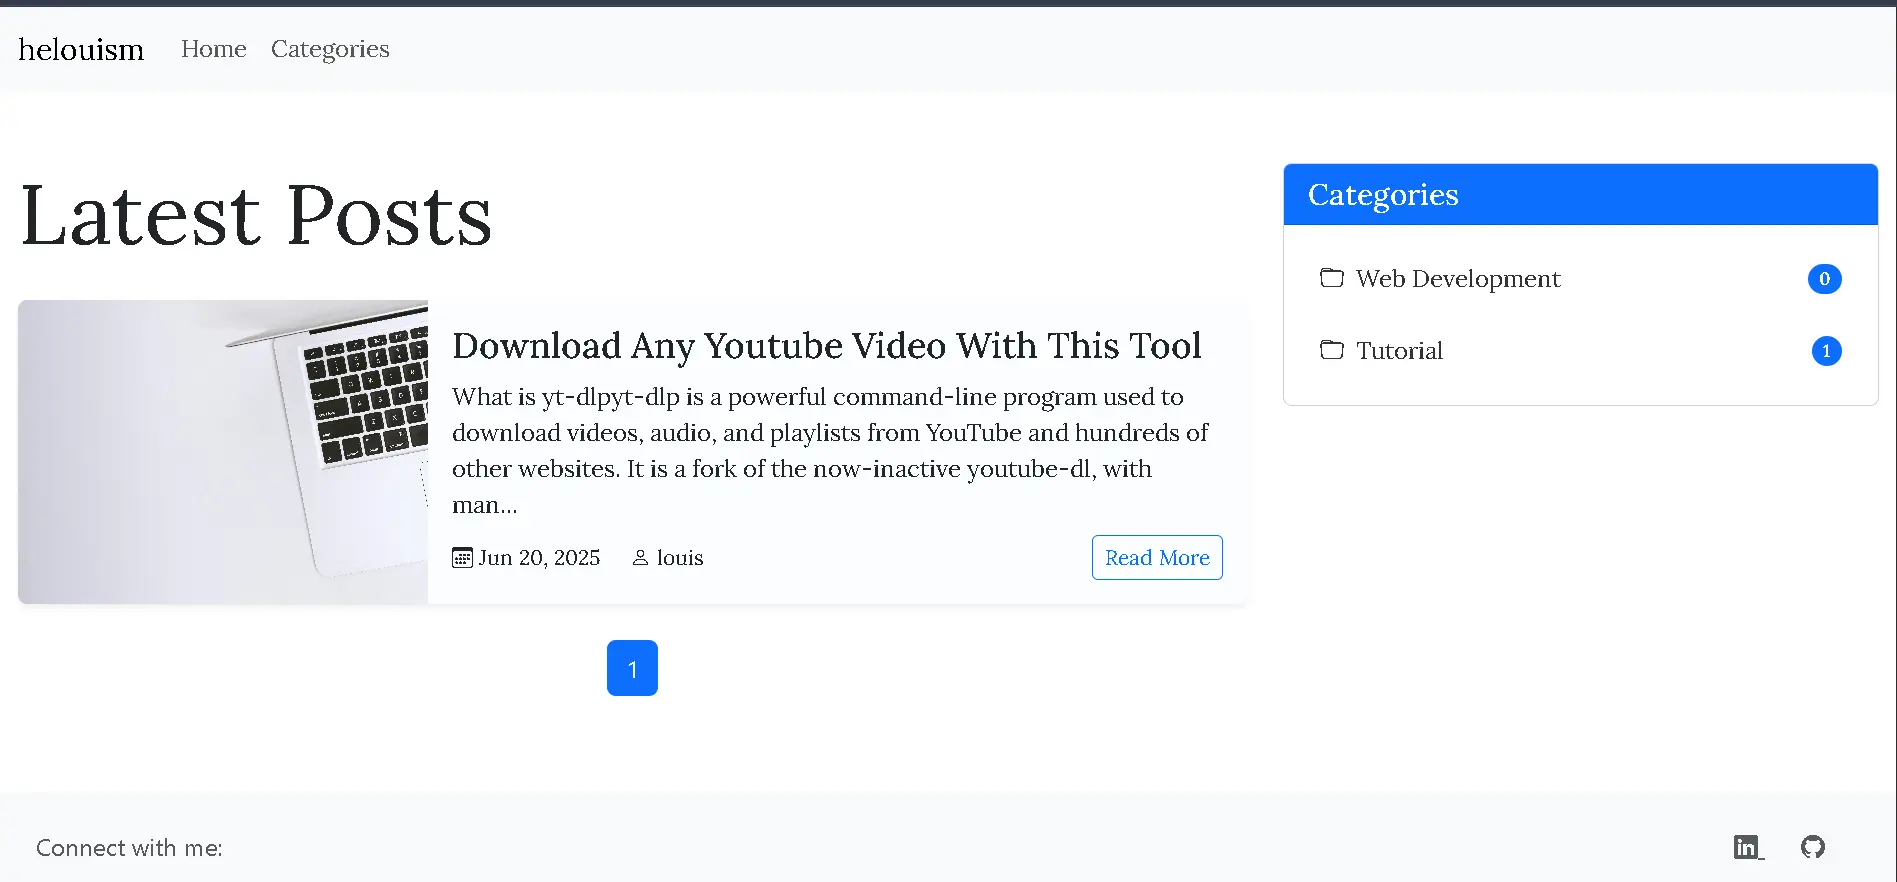Open the GitHub icon in footer
Image resolution: width=1897 pixels, height=882 pixels.
1812,847
